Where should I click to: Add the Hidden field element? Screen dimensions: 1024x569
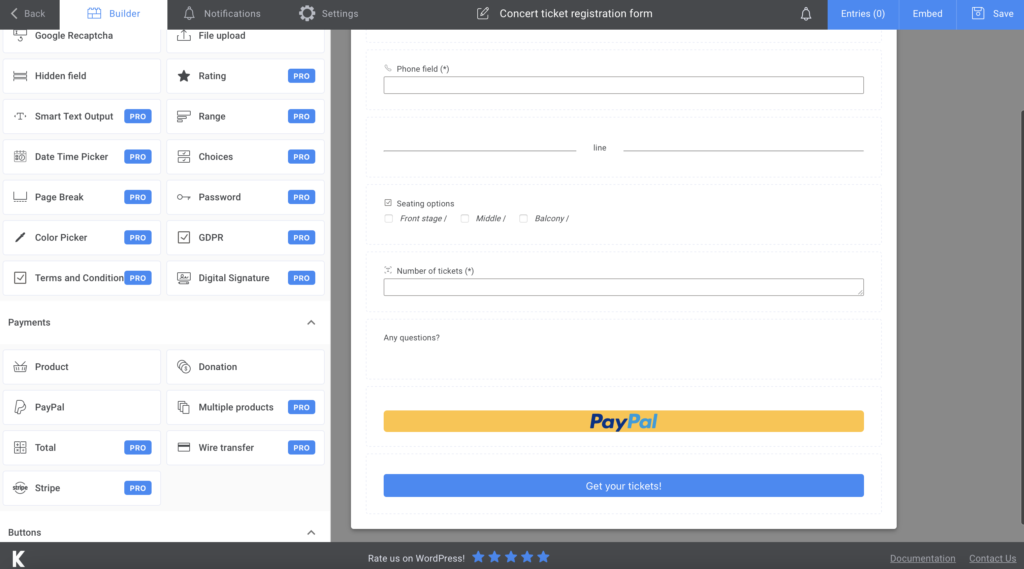point(82,76)
